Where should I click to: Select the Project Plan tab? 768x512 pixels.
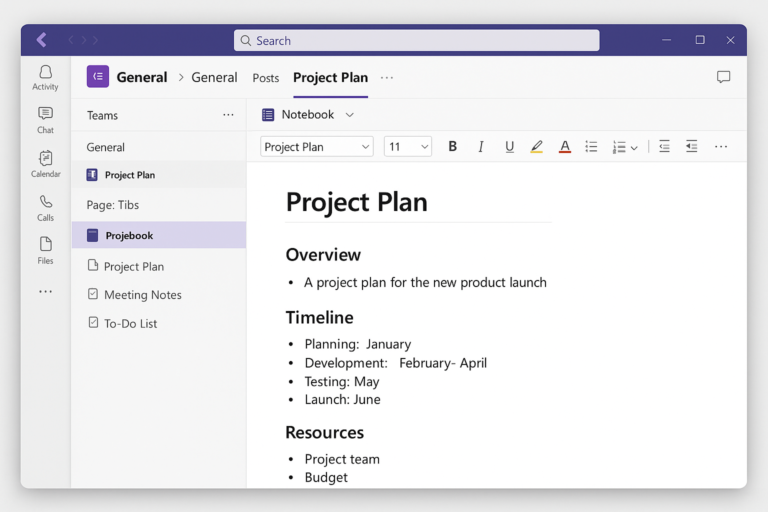click(330, 78)
